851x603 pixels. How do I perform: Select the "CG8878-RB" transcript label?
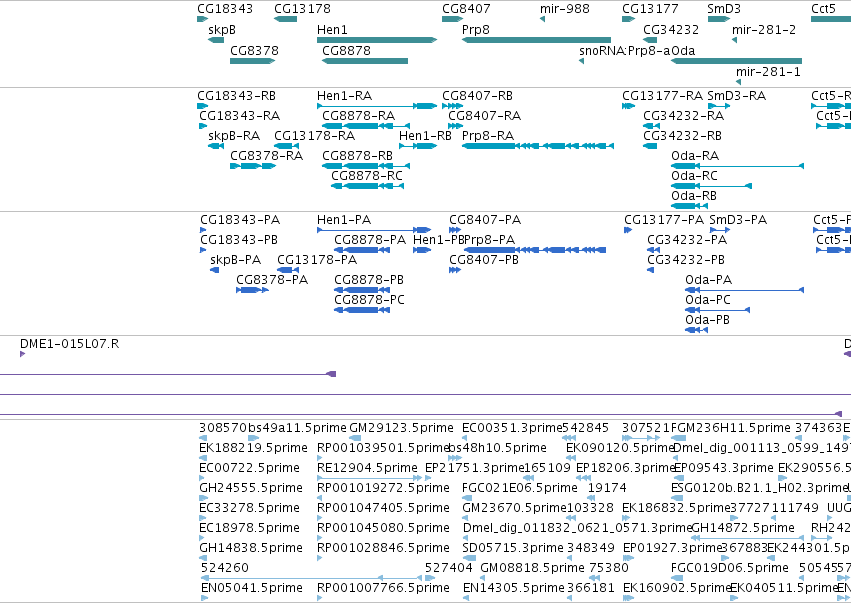358,156
